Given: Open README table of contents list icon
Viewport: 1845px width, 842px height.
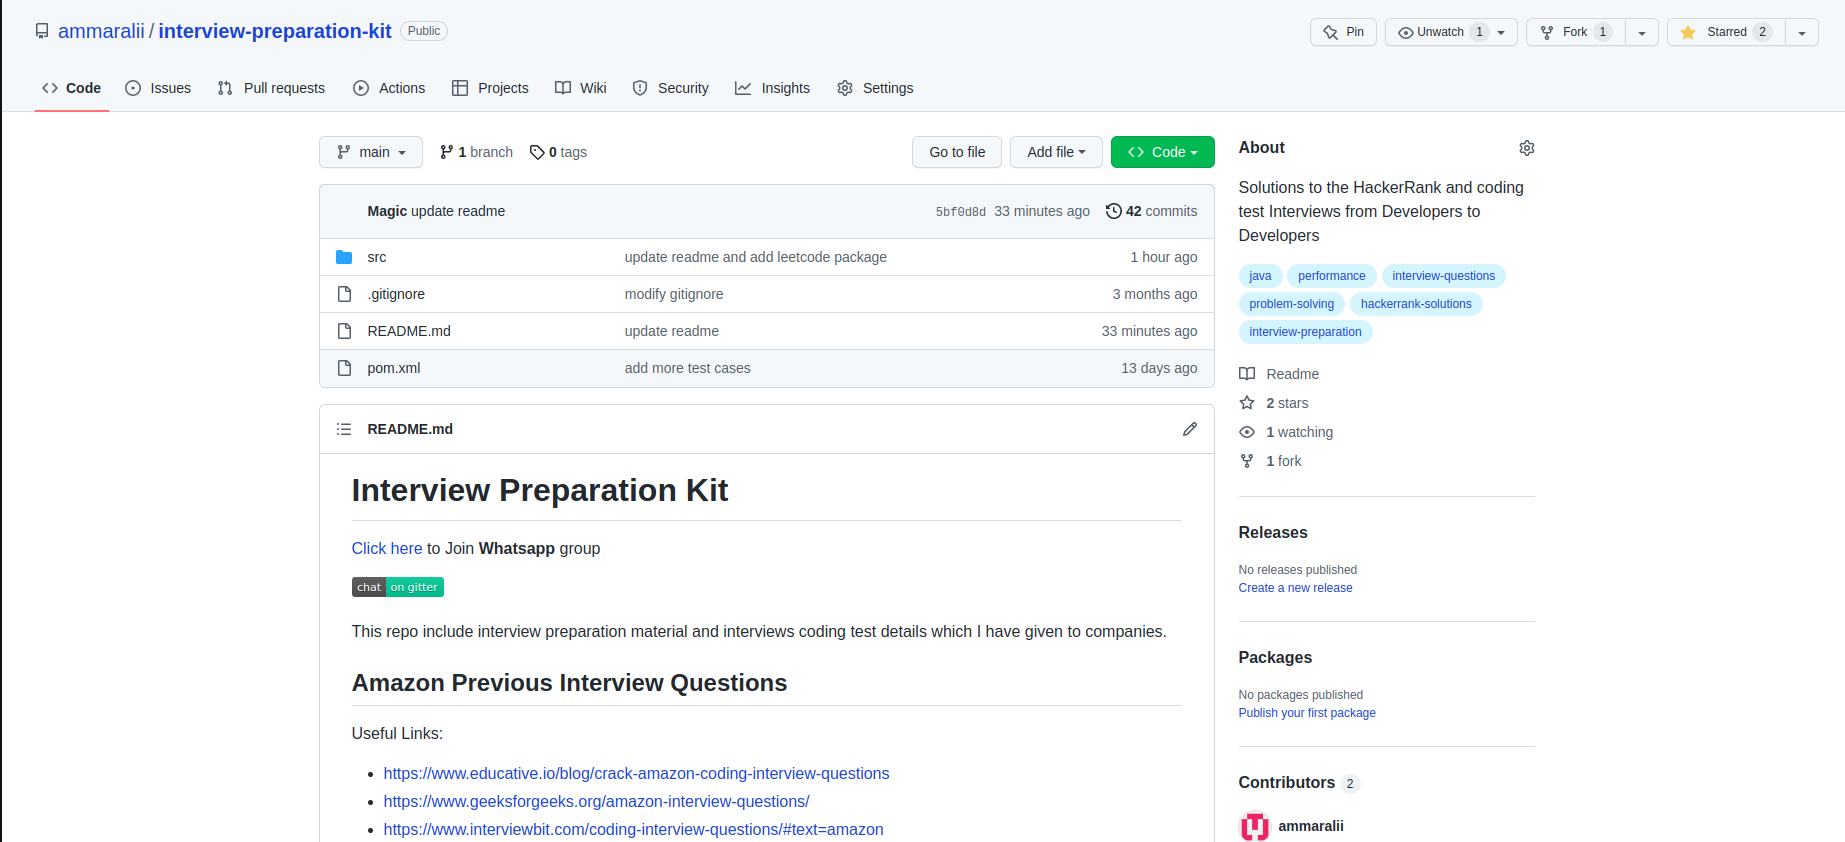Looking at the screenshot, I should point(344,429).
